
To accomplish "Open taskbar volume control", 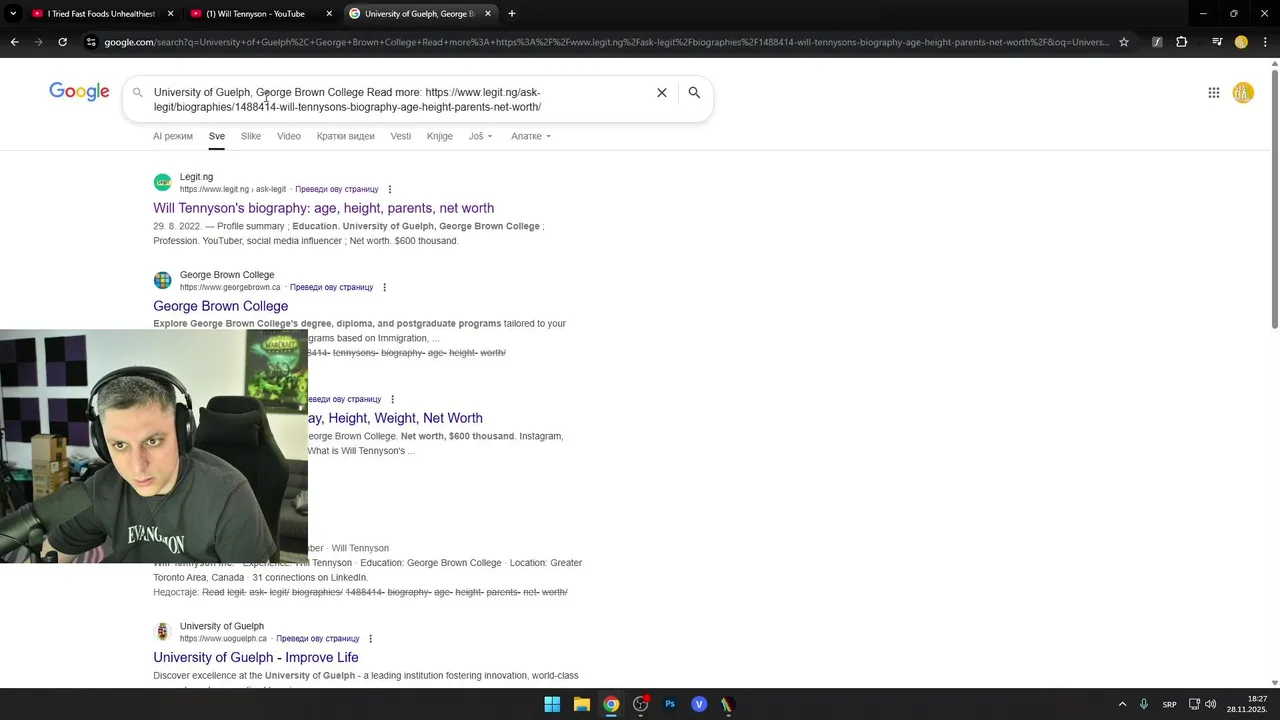I will pos(1211,704).
